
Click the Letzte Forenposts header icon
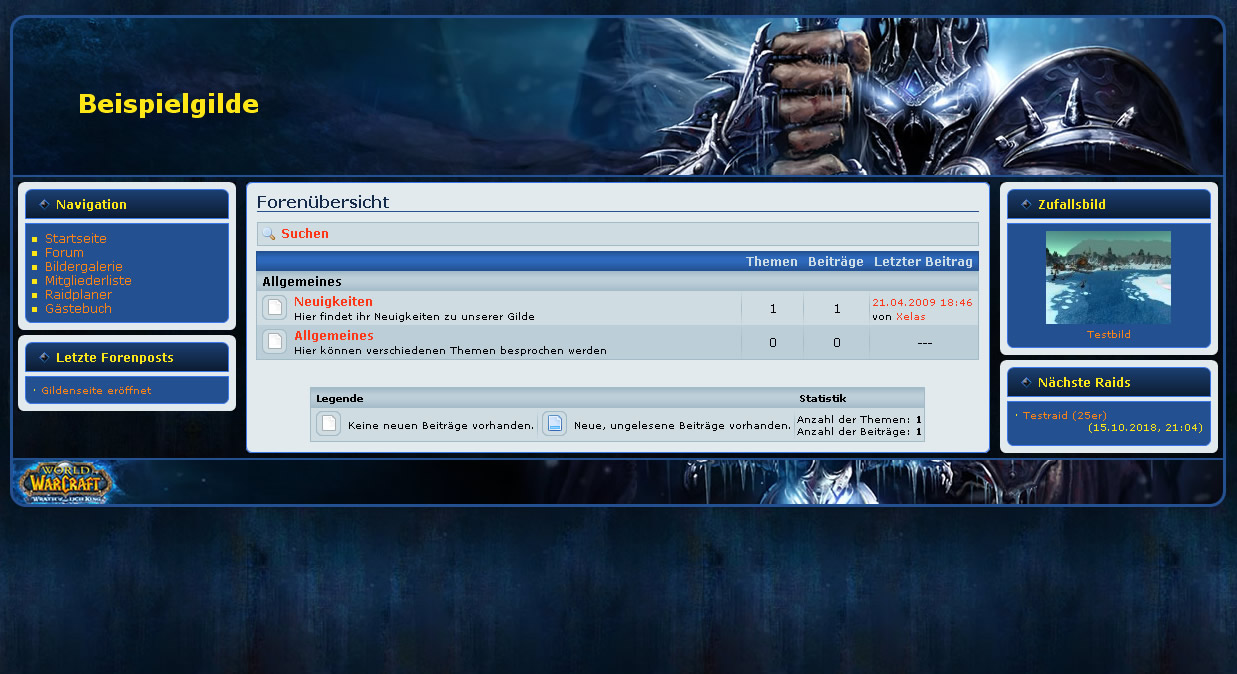click(x=44, y=357)
